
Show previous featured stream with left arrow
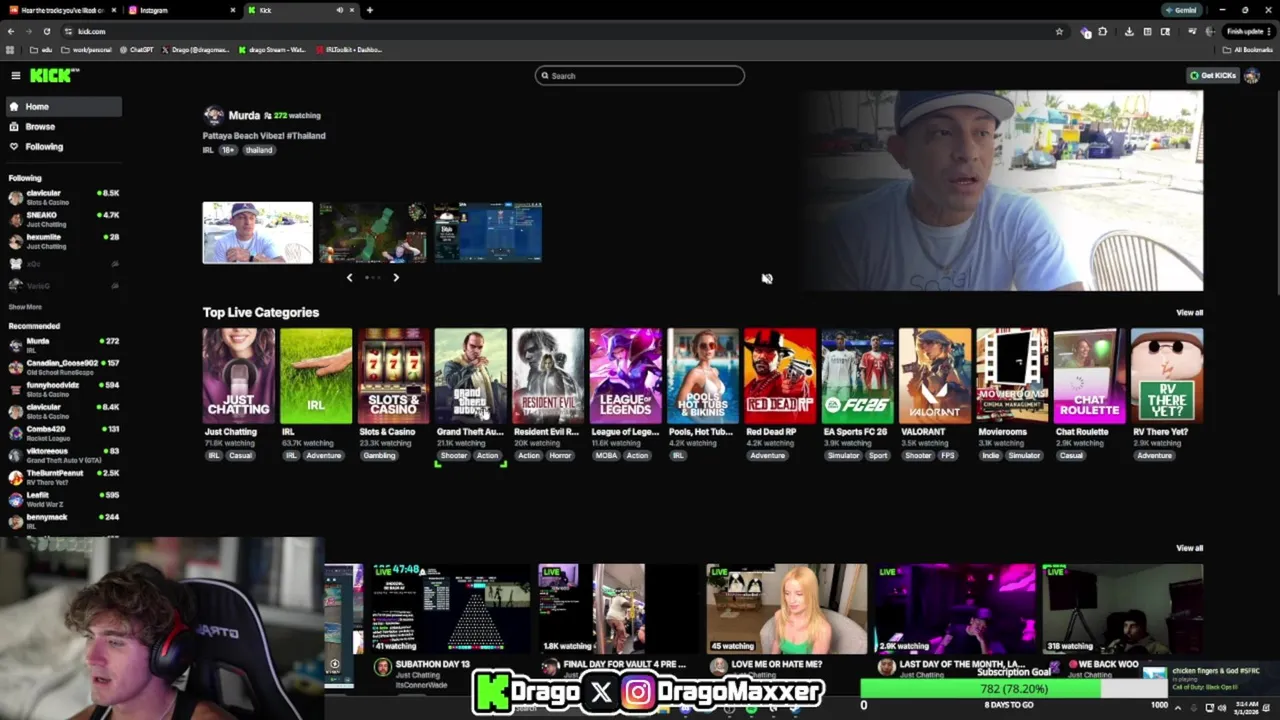(x=349, y=277)
